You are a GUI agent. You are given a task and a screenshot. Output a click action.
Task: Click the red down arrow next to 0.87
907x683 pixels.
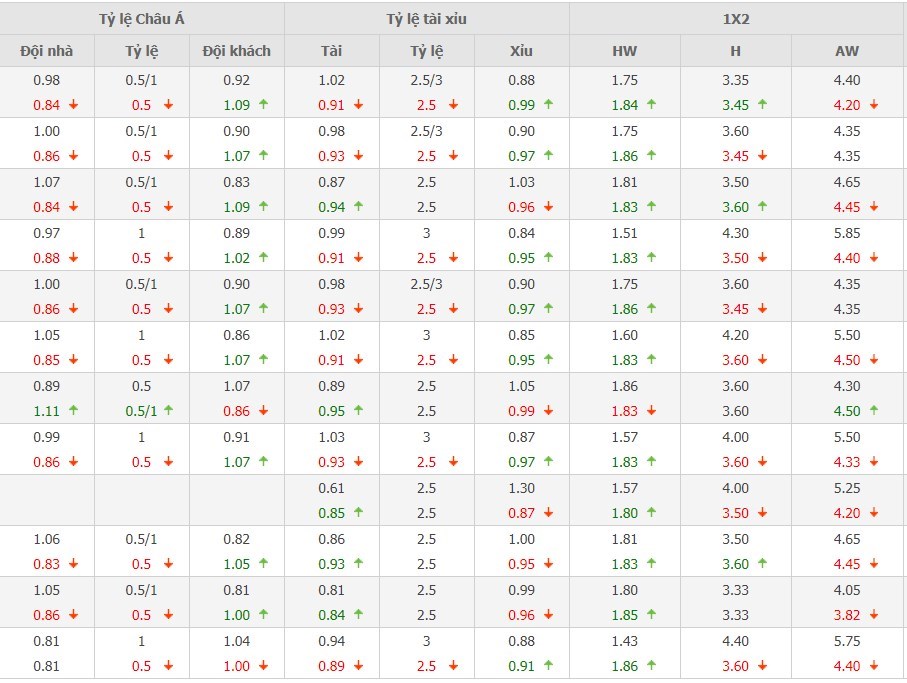coord(548,513)
